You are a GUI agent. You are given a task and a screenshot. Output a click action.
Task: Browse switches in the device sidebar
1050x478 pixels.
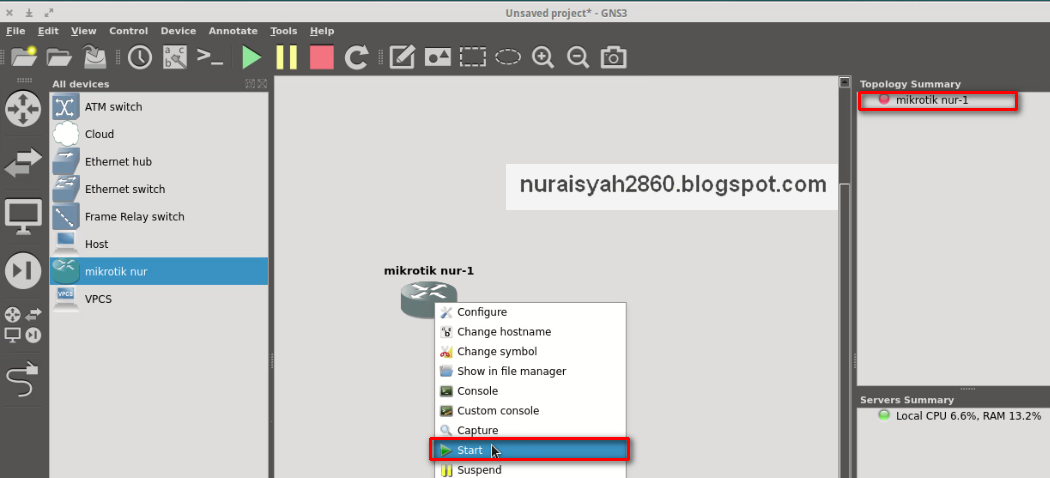pyautogui.click(x=23, y=163)
